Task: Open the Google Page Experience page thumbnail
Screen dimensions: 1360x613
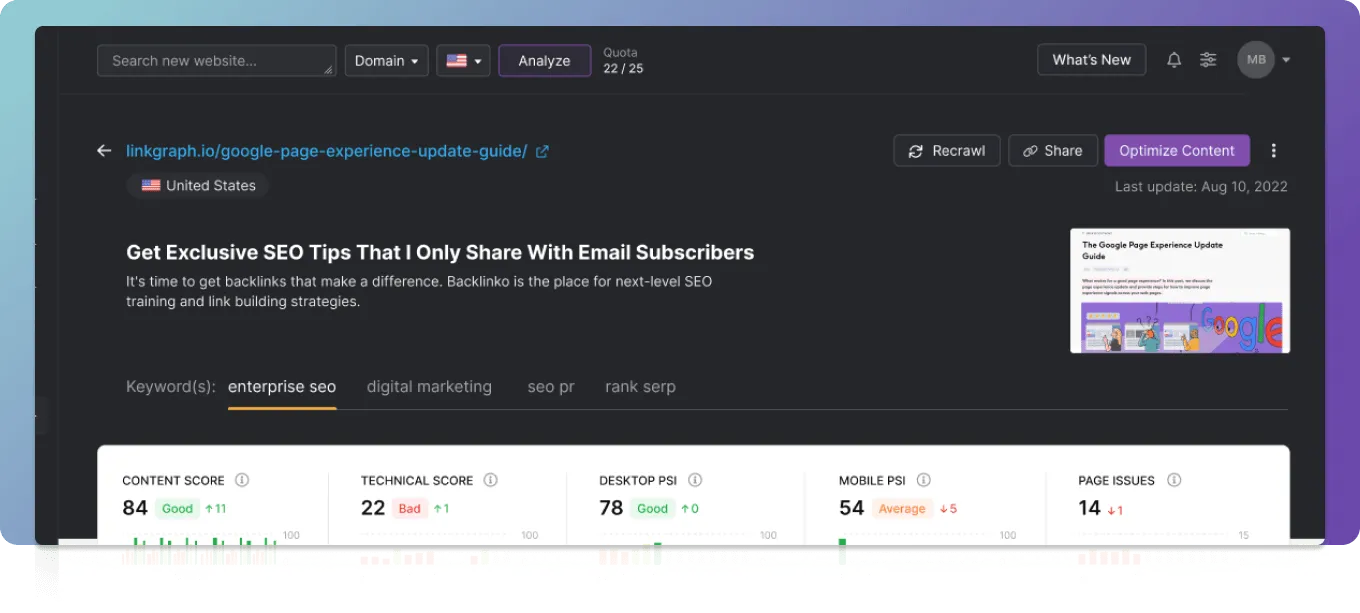Action: (x=1179, y=290)
